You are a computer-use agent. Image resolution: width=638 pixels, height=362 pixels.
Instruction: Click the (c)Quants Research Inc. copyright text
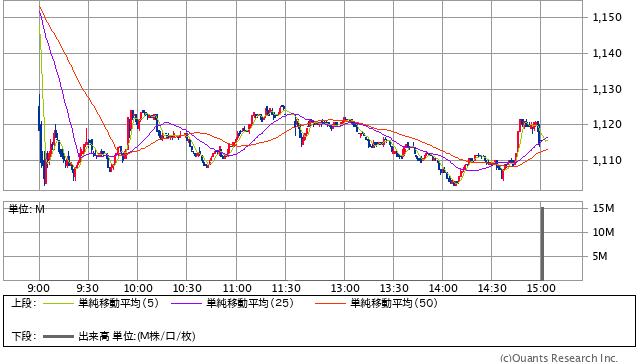(x=559, y=358)
